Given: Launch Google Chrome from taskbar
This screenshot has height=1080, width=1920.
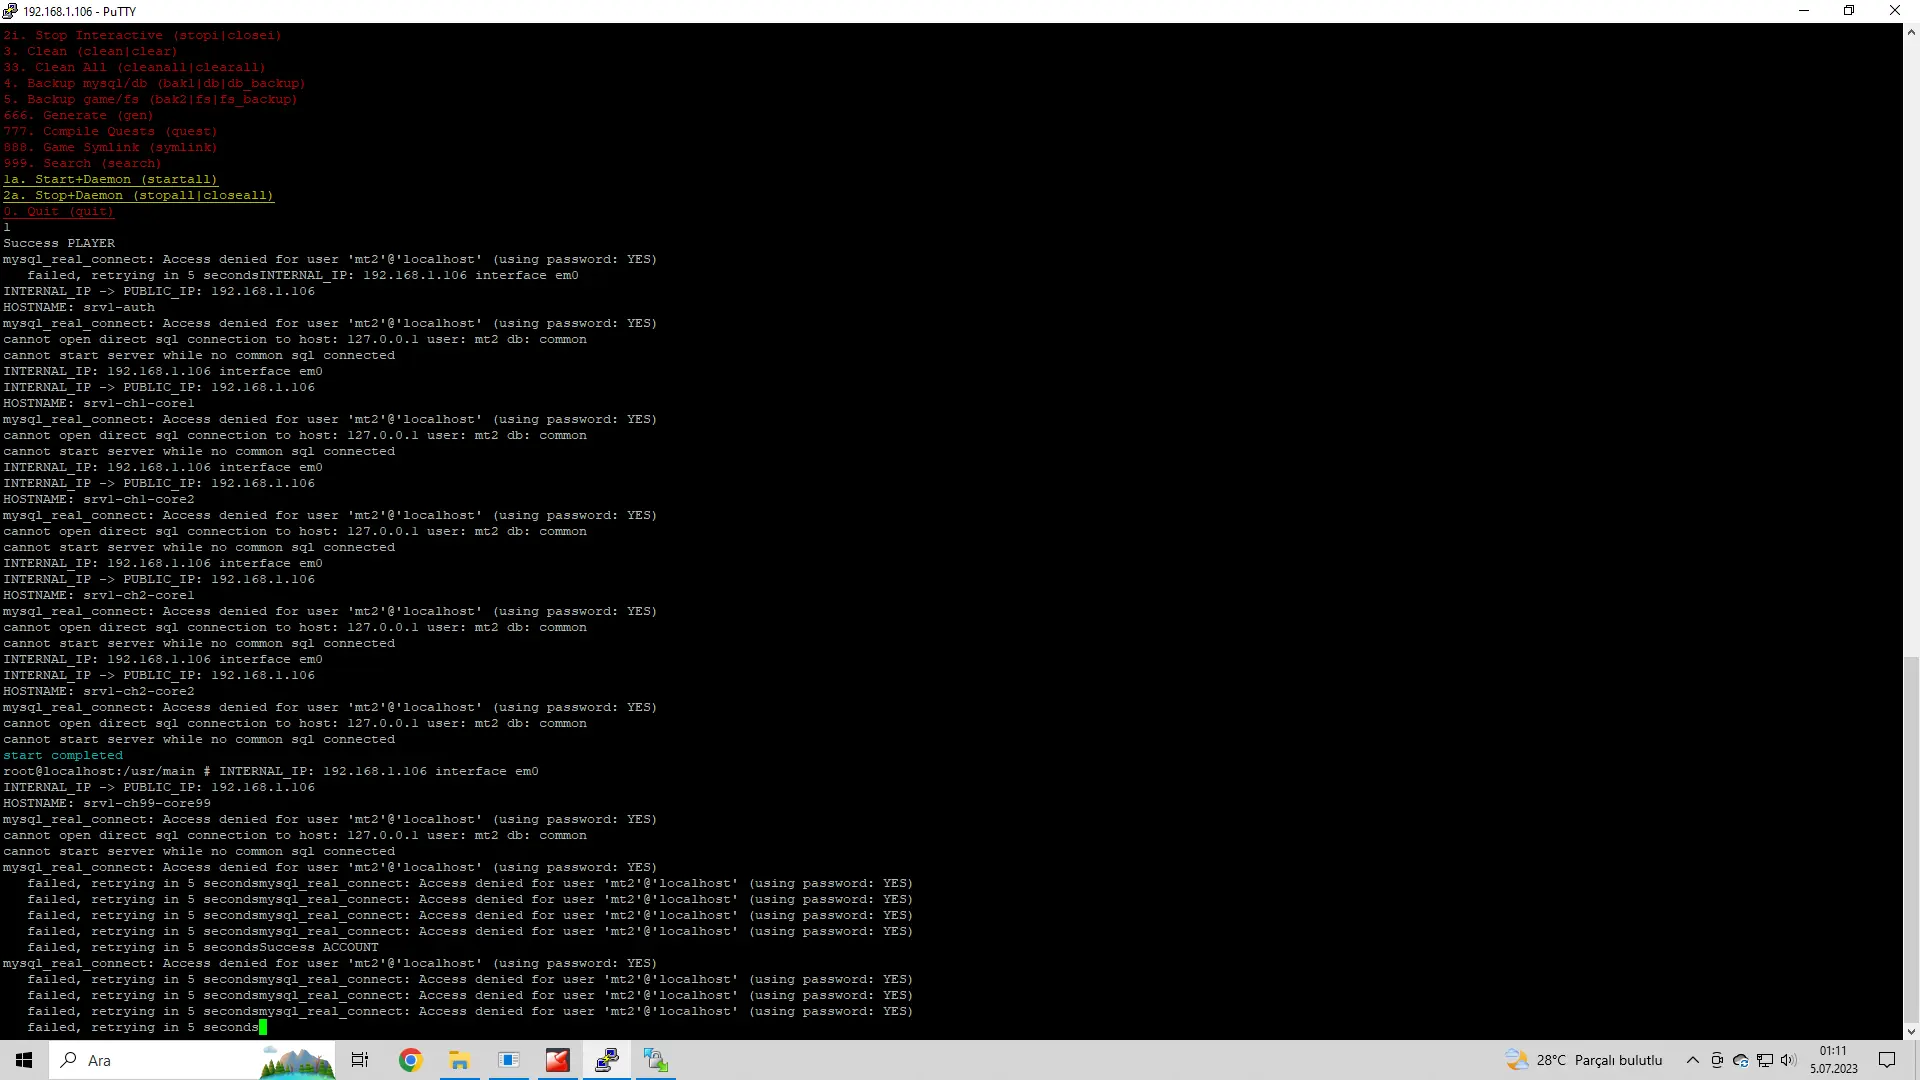Looking at the screenshot, I should point(410,1060).
